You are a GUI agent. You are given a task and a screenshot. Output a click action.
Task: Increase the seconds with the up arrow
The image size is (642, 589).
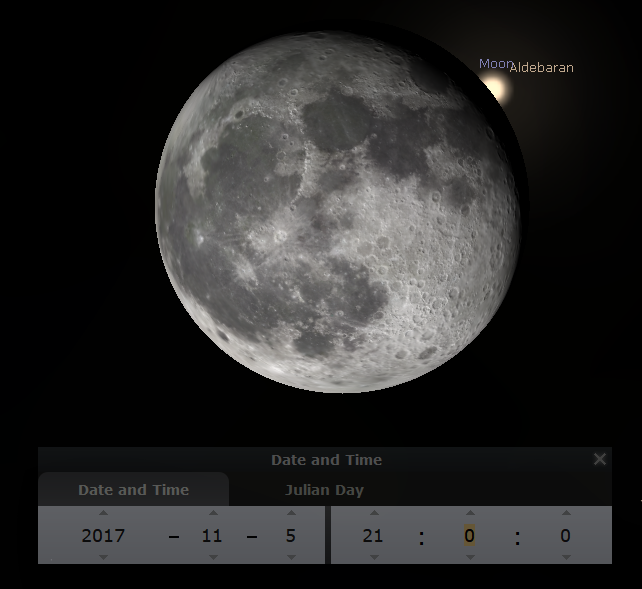[565, 514]
